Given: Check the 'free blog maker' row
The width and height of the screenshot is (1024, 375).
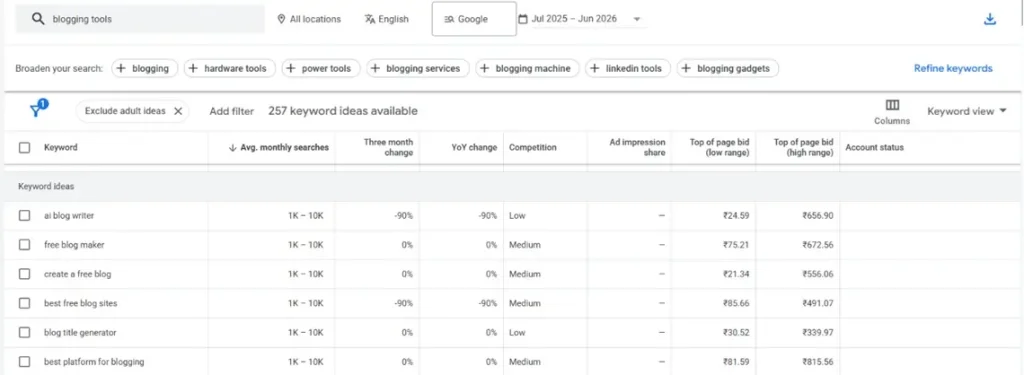Looking at the screenshot, I should [x=24, y=245].
